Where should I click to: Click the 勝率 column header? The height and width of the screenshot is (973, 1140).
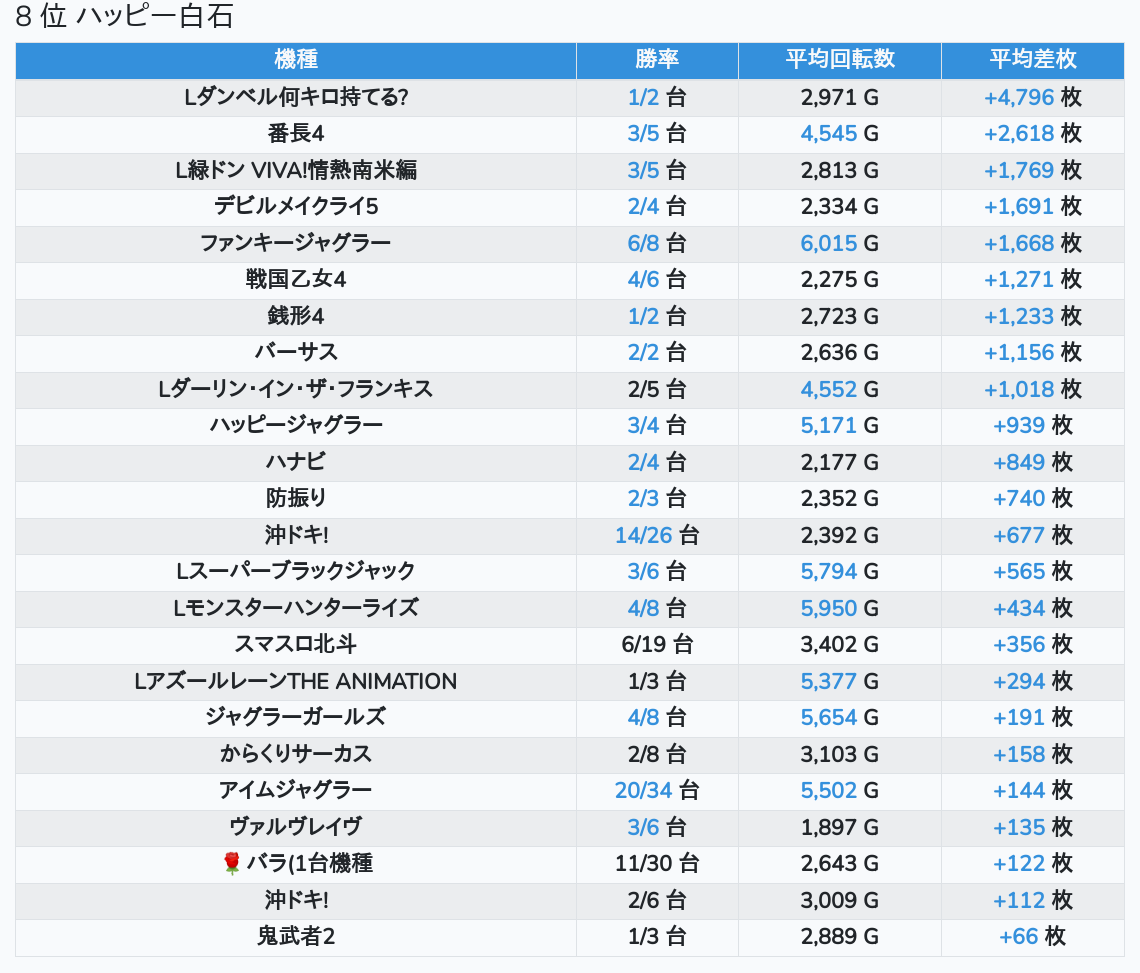click(657, 60)
